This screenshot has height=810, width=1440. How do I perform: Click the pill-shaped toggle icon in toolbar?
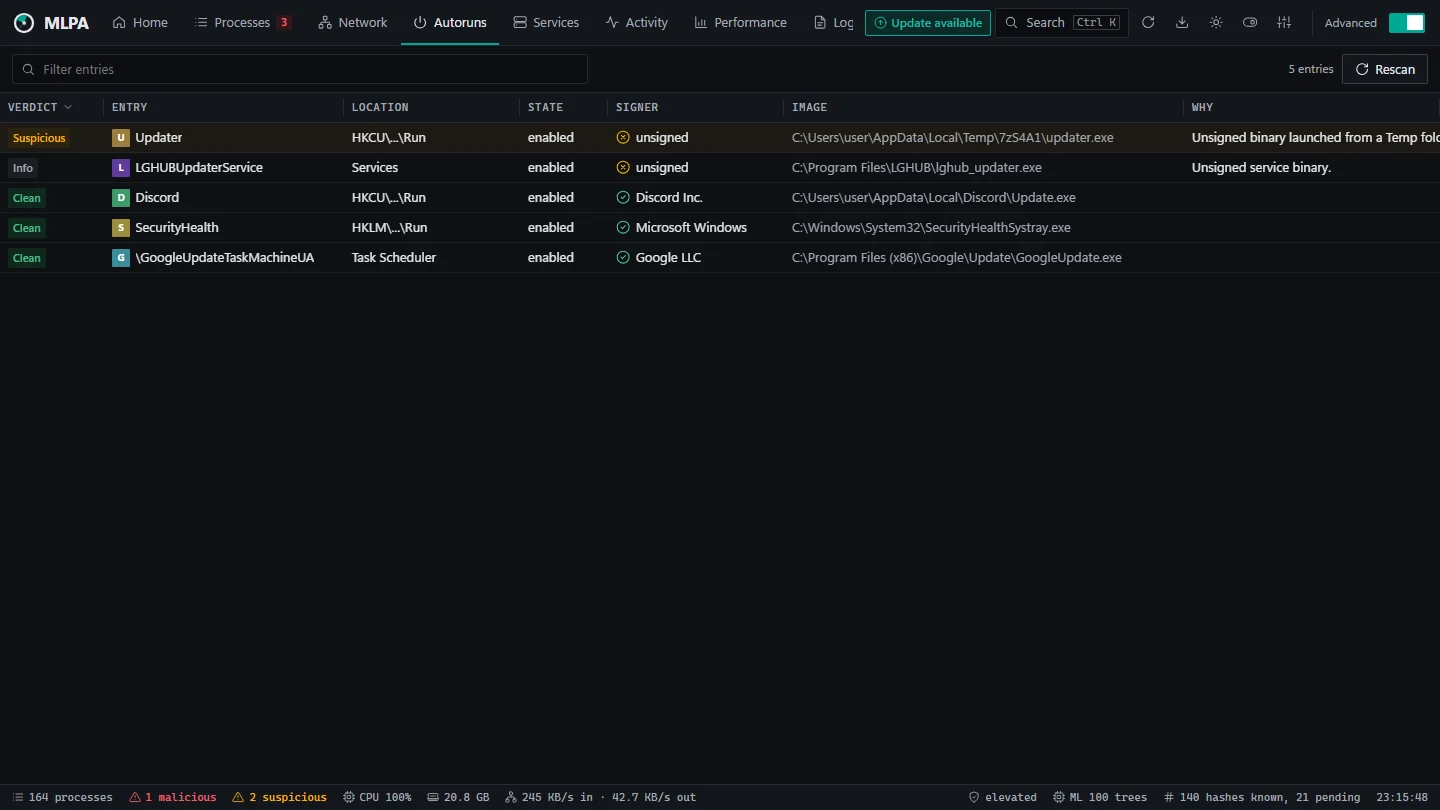1250,23
